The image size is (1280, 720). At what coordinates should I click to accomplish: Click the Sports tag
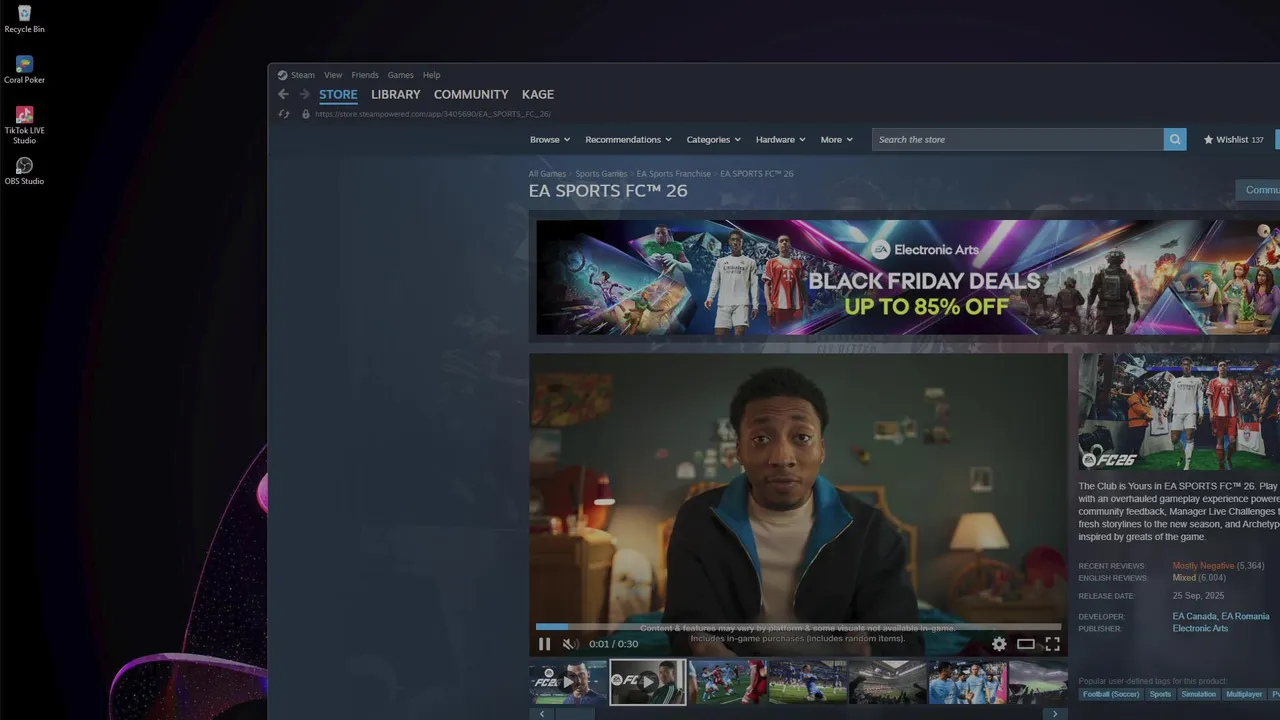tap(1160, 694)
